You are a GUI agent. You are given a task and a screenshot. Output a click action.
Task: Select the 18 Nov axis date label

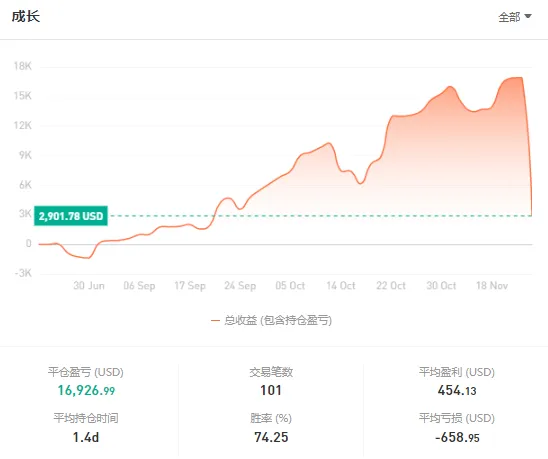(x=492, y=286)
